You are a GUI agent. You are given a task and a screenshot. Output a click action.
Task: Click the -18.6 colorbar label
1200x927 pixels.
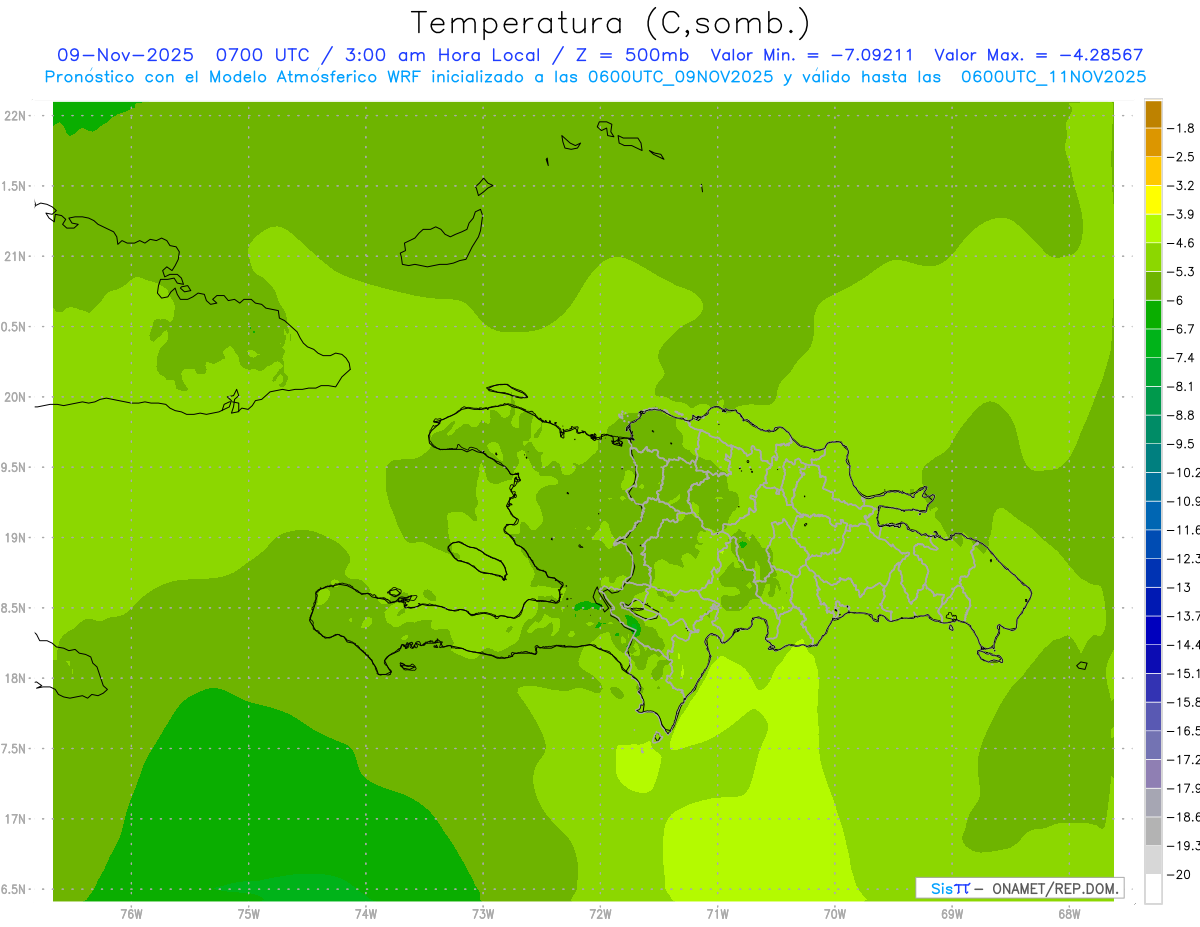click(x=1184, y=817)
